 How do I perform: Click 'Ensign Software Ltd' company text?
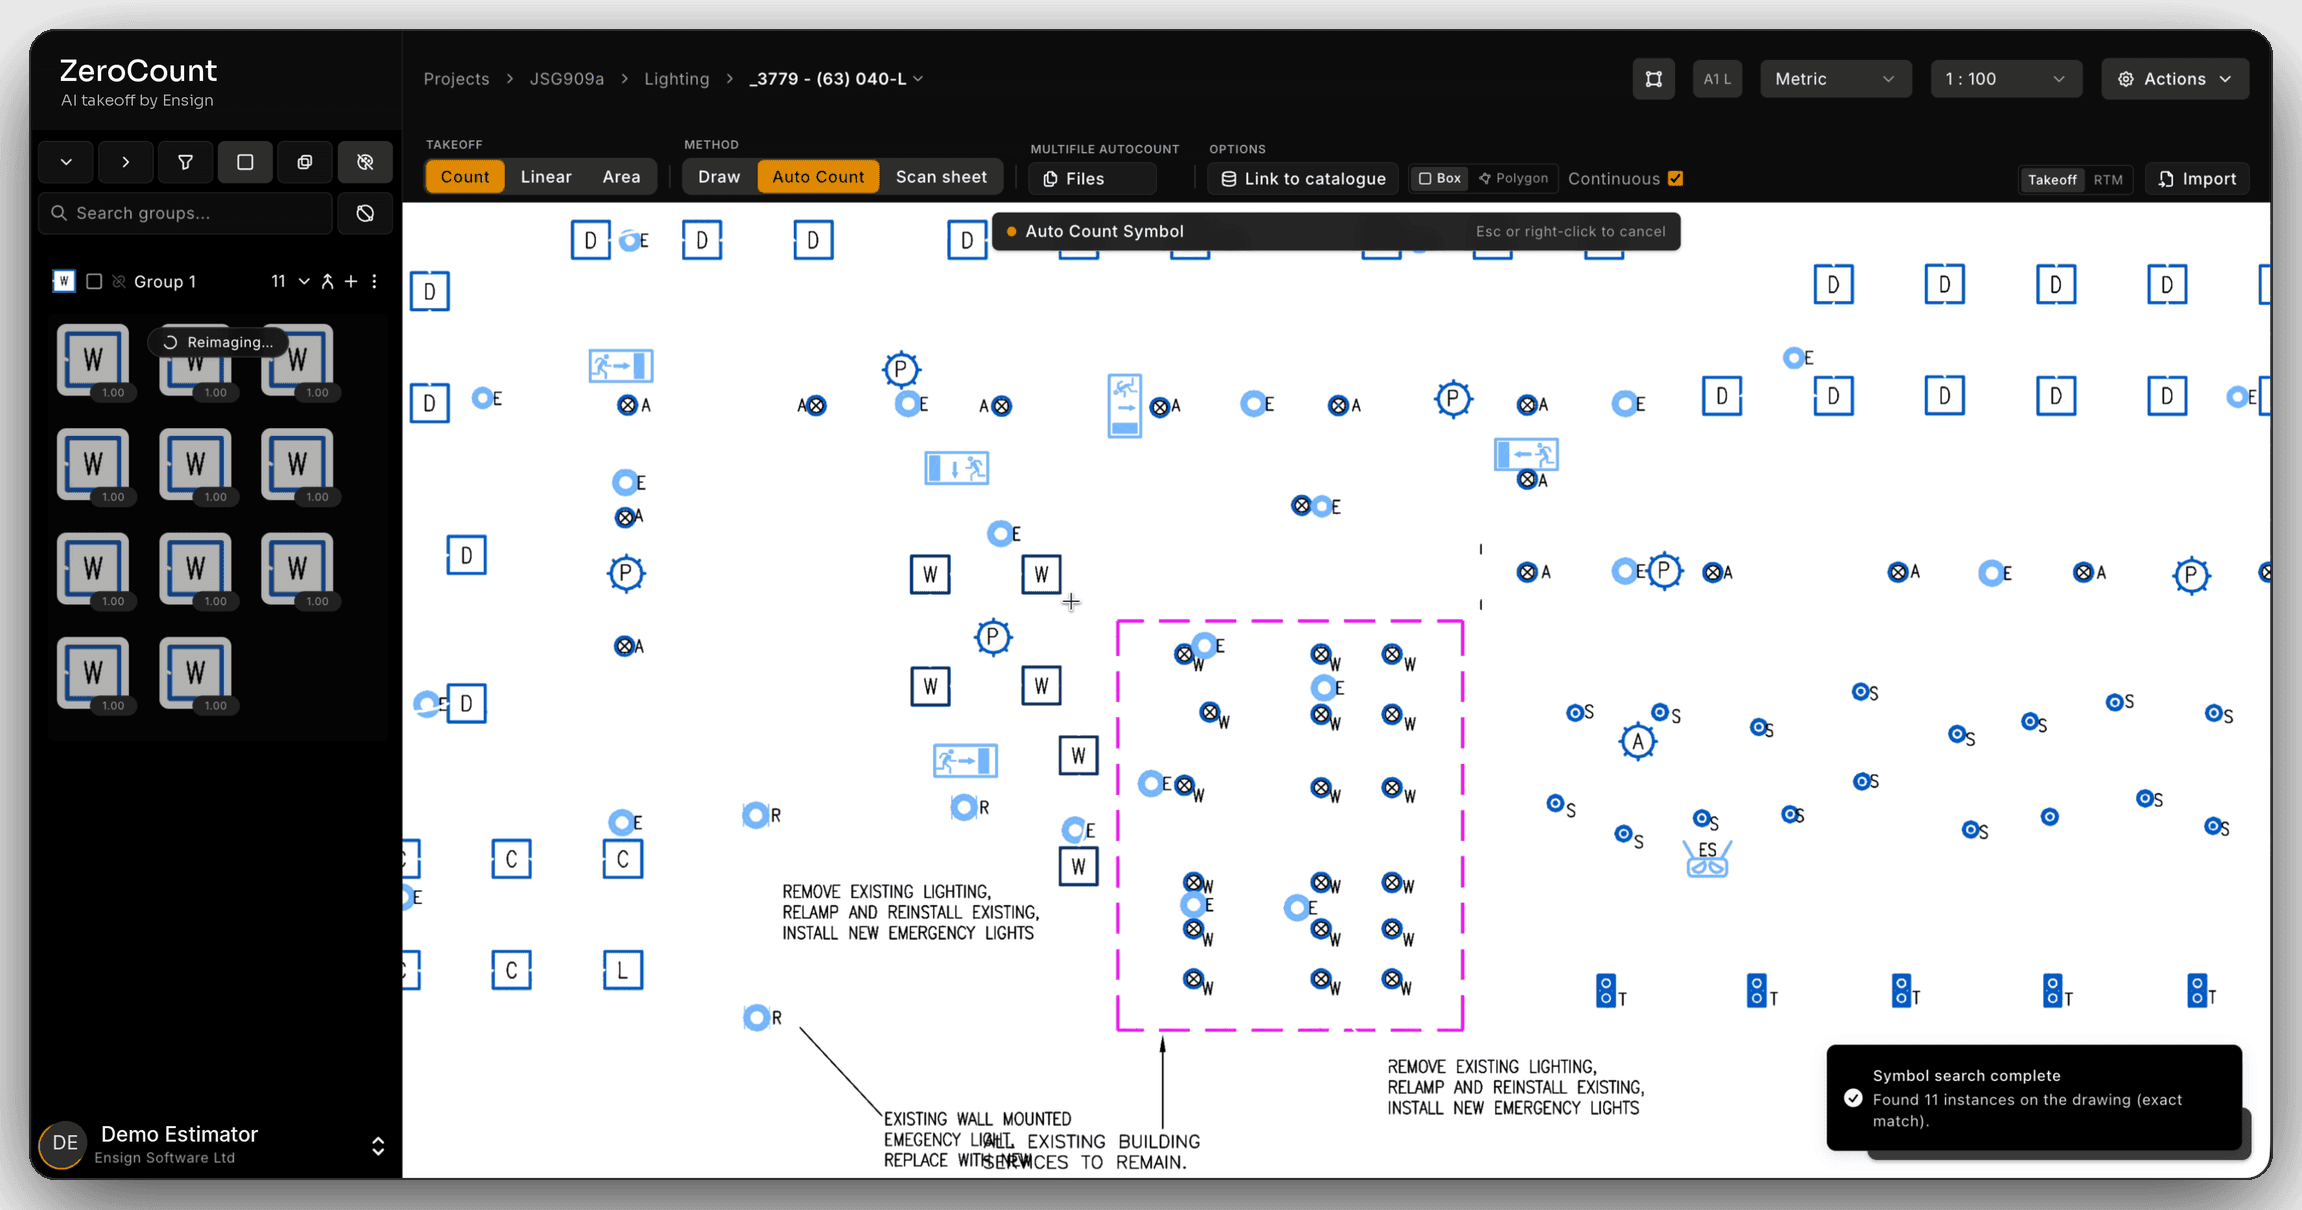coord(165,1158)
